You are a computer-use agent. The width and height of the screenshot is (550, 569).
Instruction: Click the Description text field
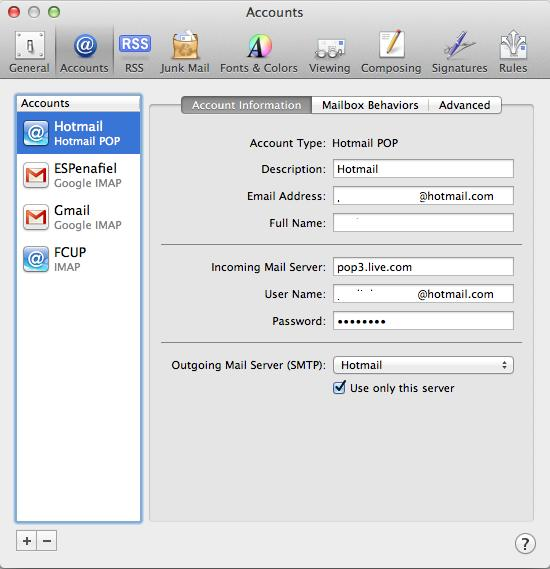tap(423, 169)
